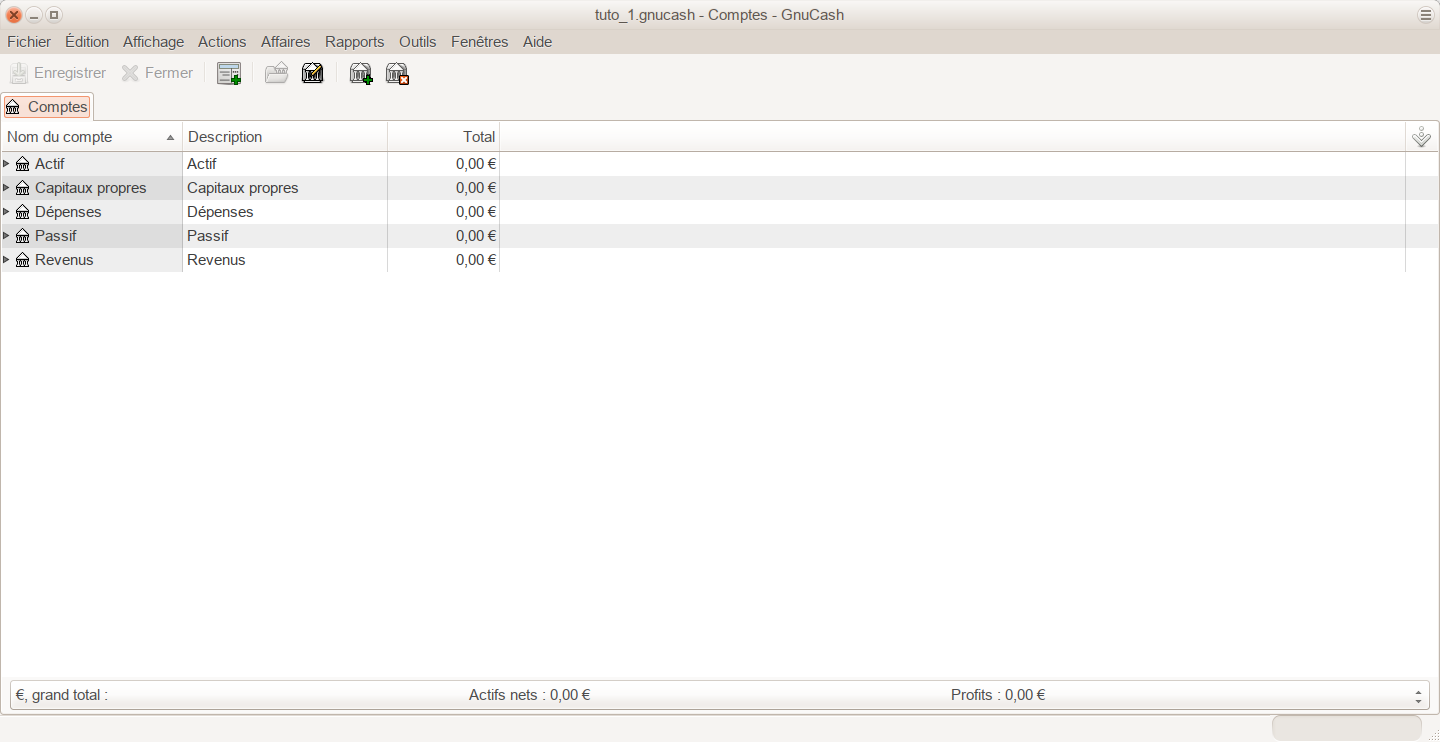
Task: Open the window hamburger menu icon
Action: (x=1425, y=15)
